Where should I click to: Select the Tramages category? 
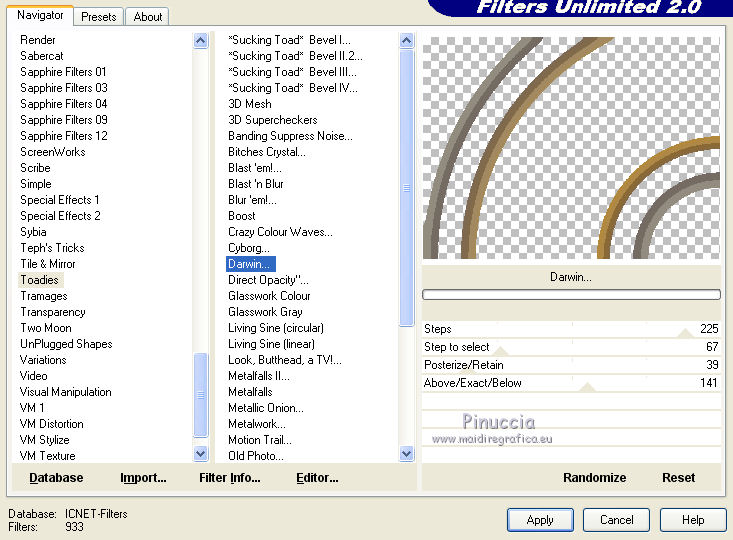pyautogui.click(x=44, y=296)
